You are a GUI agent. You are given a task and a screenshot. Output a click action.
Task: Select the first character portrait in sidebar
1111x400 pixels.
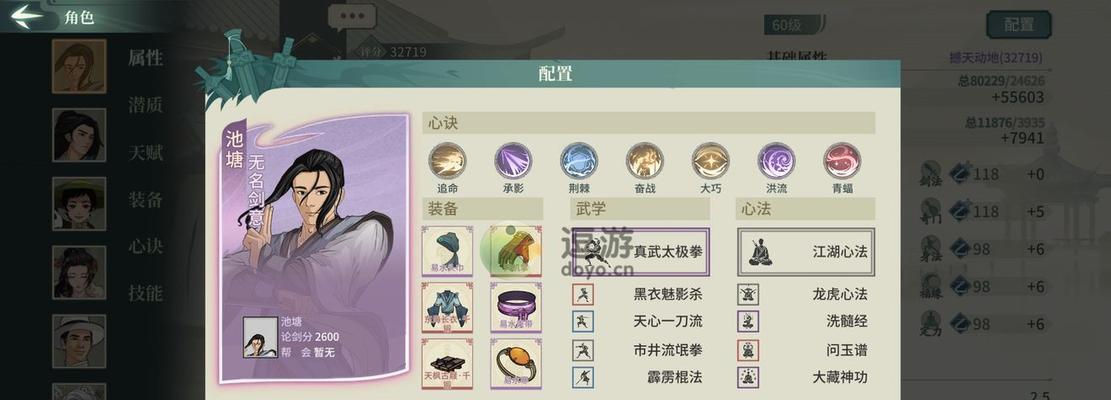pos(79,66)
